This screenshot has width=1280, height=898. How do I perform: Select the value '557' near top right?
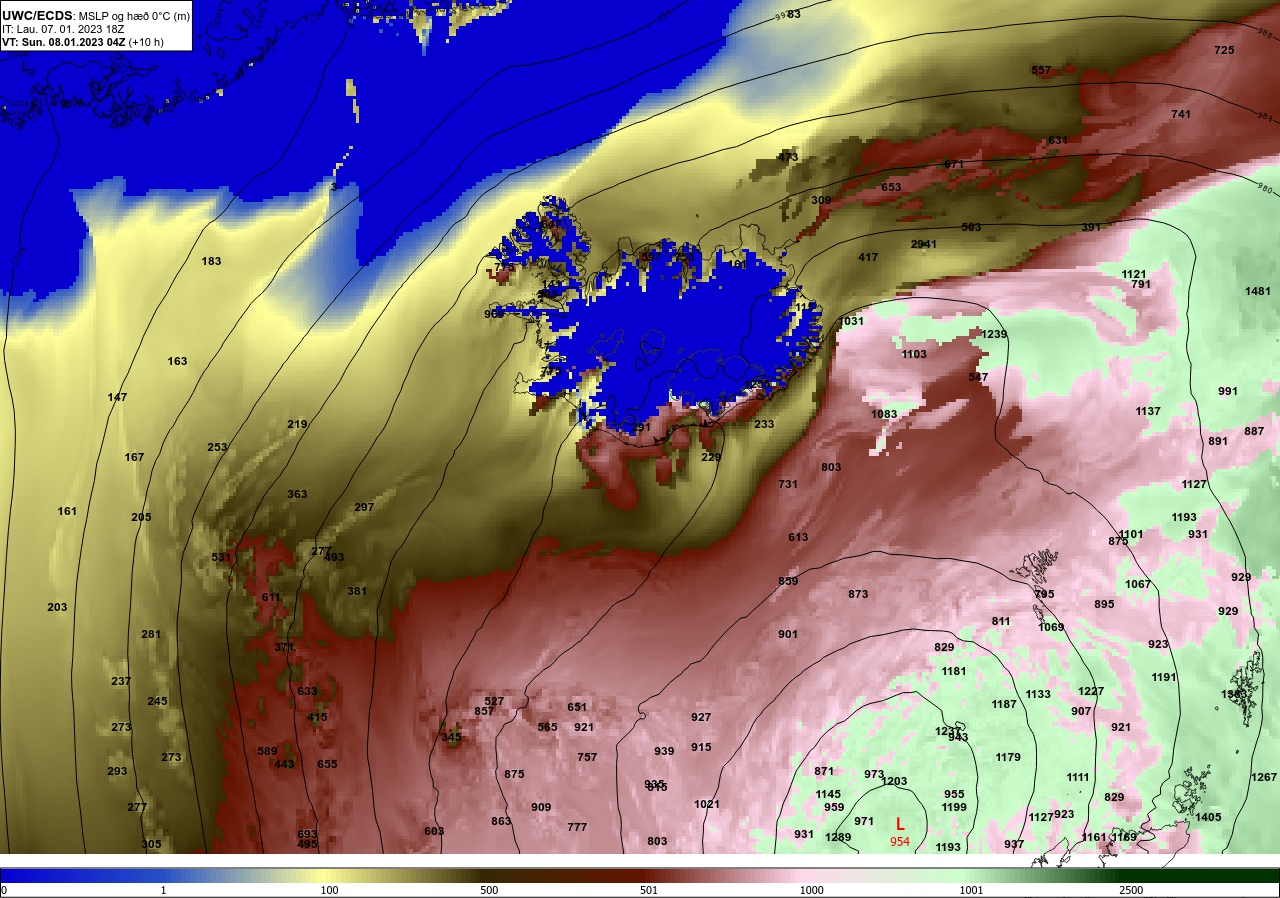[x=1041, y=70]
